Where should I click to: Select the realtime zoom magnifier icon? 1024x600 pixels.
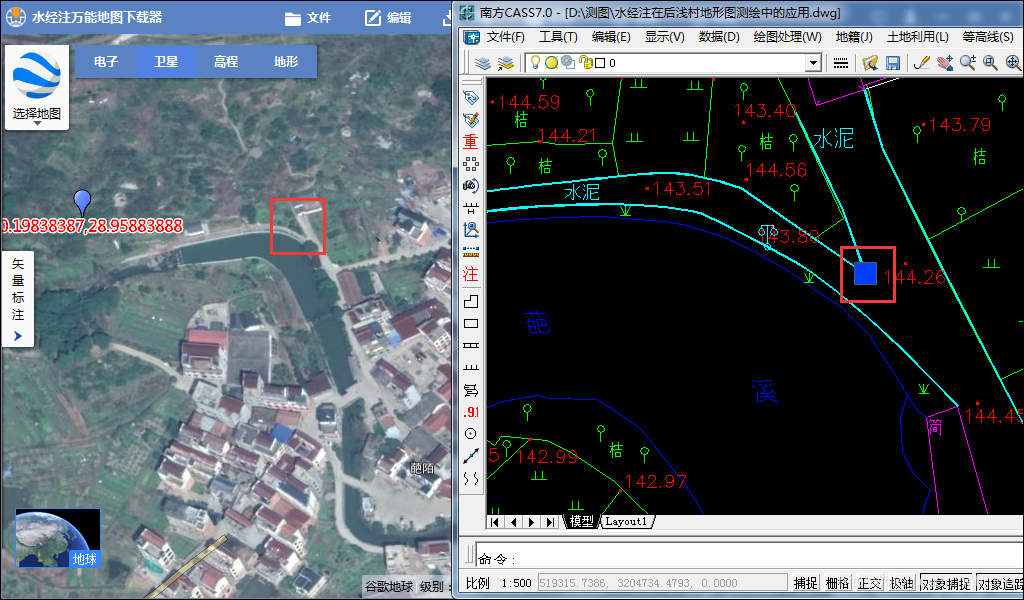tap(967, 63)
